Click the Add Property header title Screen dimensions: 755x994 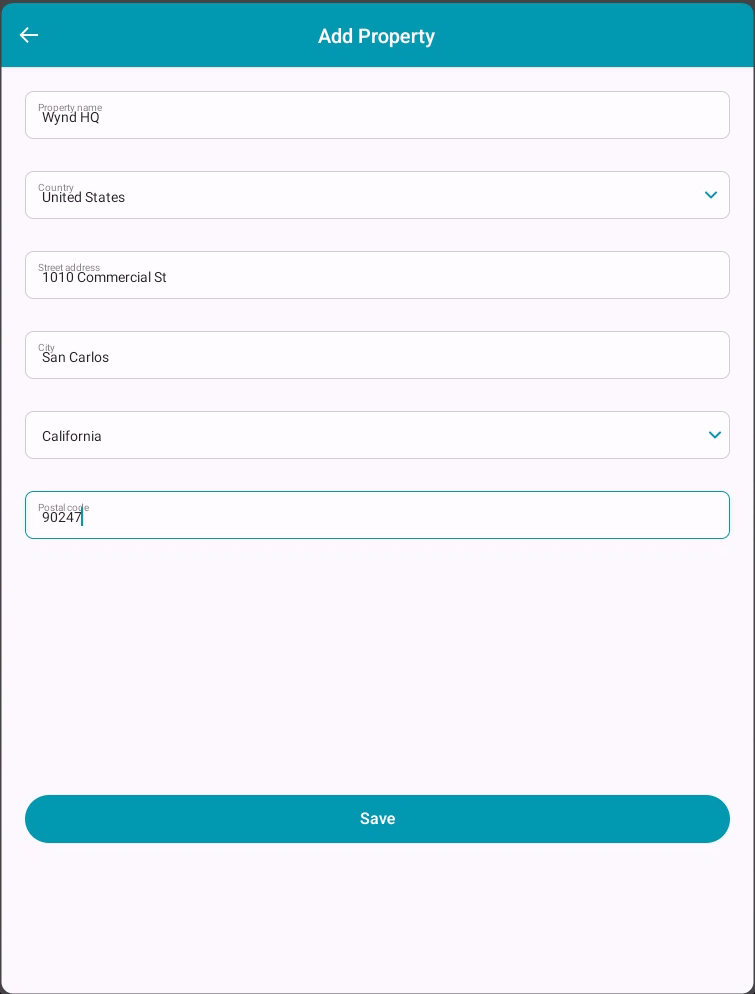(376, 36)
